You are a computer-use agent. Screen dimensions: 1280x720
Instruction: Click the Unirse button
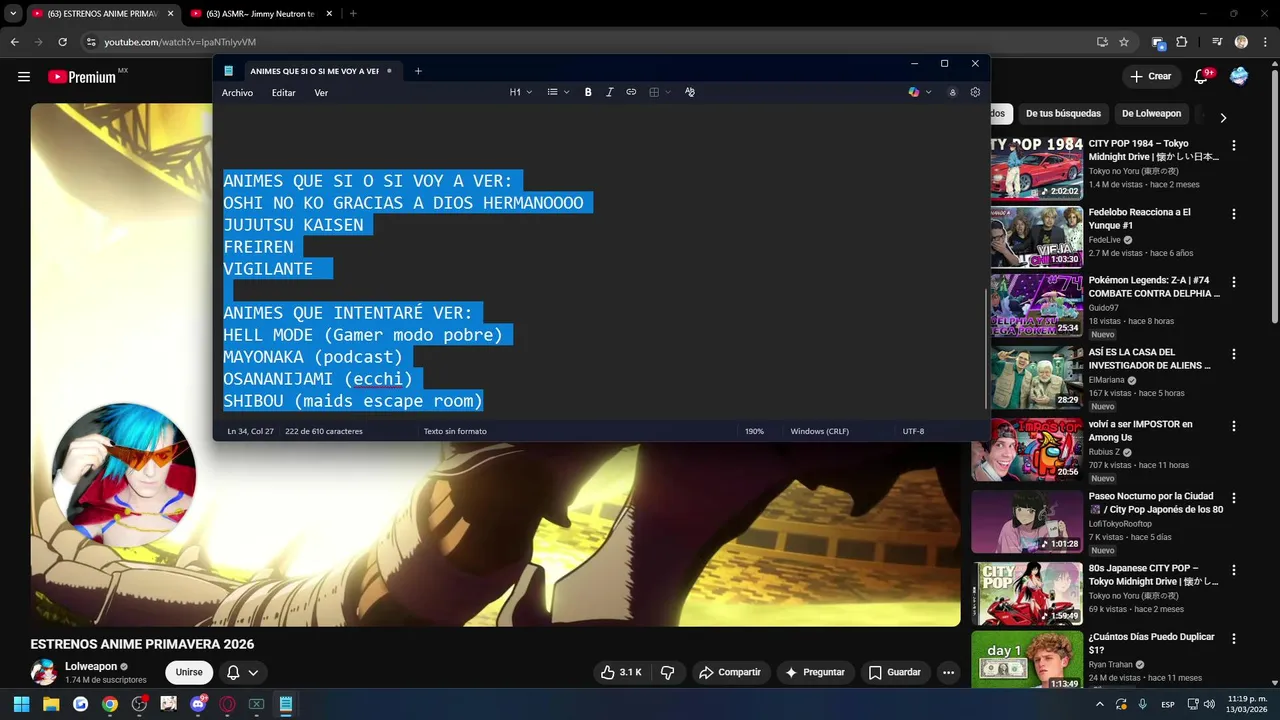[x=189, y=672]
